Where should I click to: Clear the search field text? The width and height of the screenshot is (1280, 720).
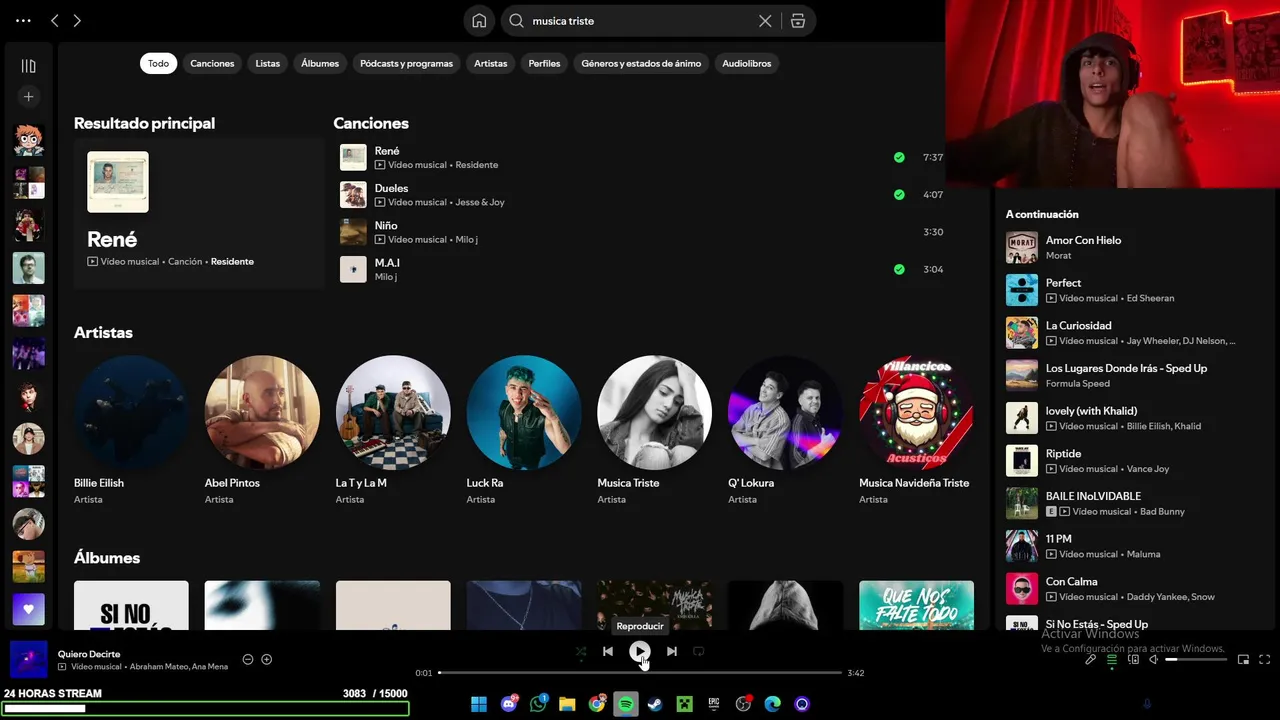click(765, 21)
